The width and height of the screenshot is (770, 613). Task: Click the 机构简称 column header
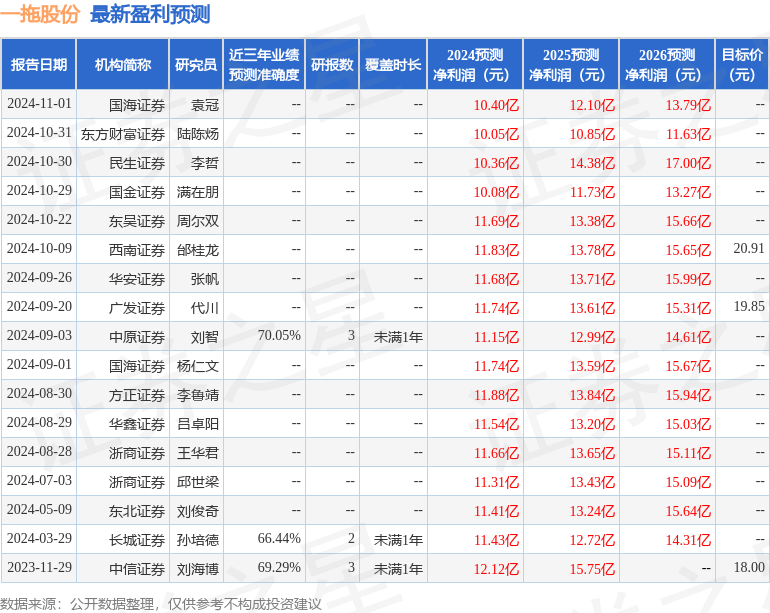click(x=123, y=64)
